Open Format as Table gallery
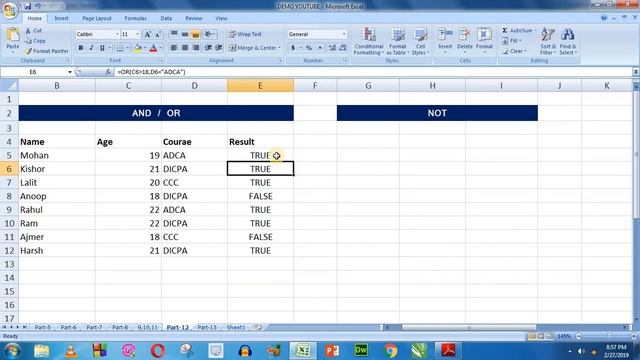640x360 pixels. point(397,41)
